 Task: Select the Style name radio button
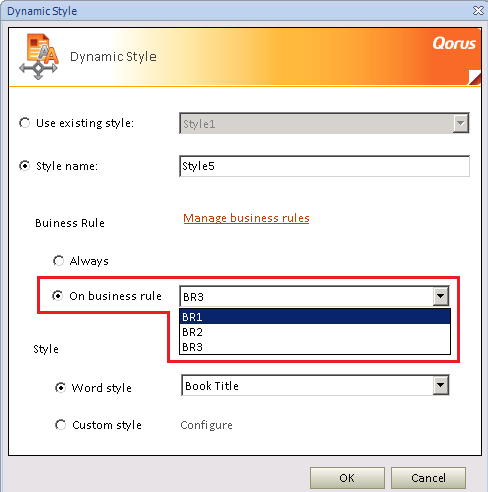click(25, 166)
